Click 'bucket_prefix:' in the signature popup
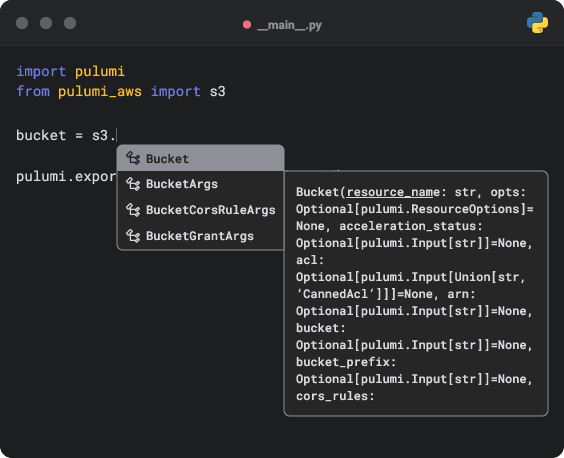Viewport: 564px width, 458px height. [x=346, y=362]
